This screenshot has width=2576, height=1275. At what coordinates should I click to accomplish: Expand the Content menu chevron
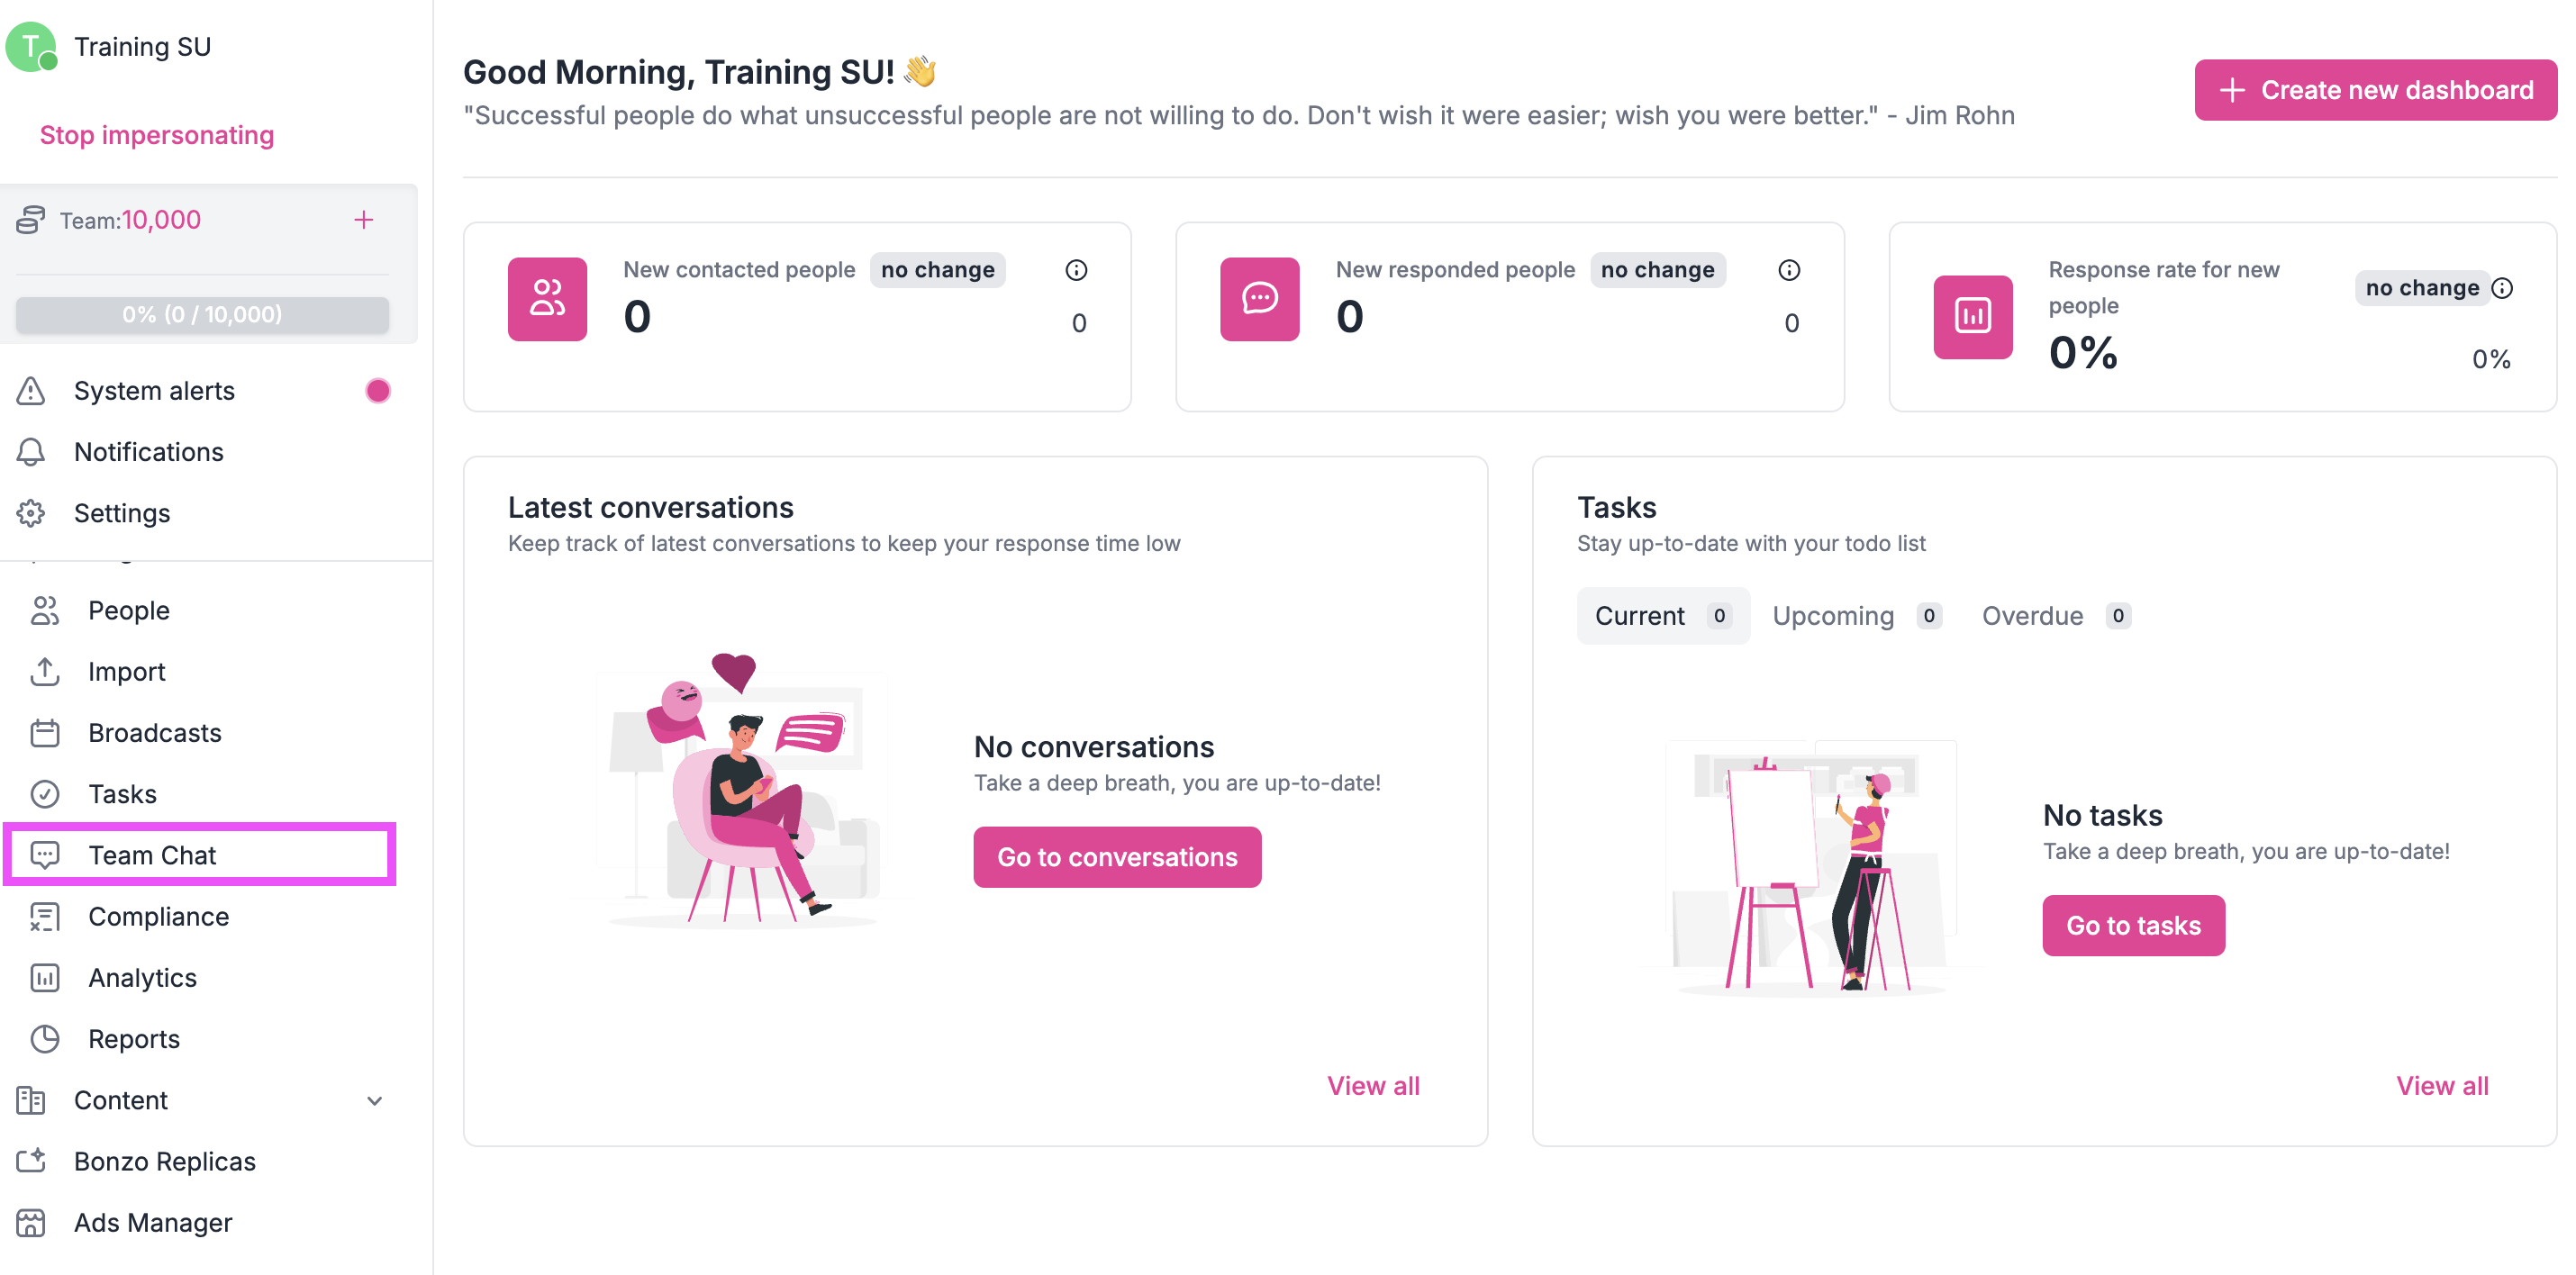pyautogui.click(x=375, y=1101)
